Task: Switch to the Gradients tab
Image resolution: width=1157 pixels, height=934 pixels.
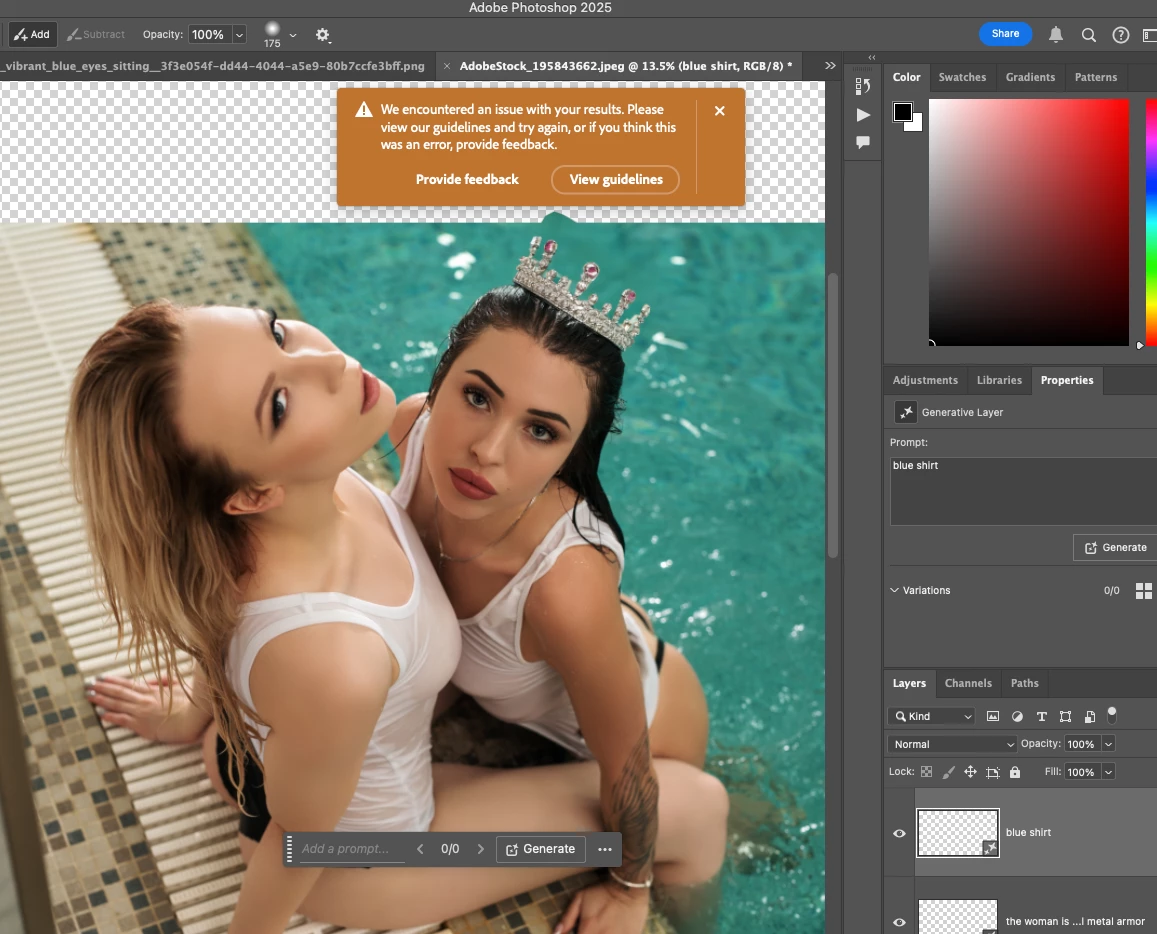Action: (1030, 77)
